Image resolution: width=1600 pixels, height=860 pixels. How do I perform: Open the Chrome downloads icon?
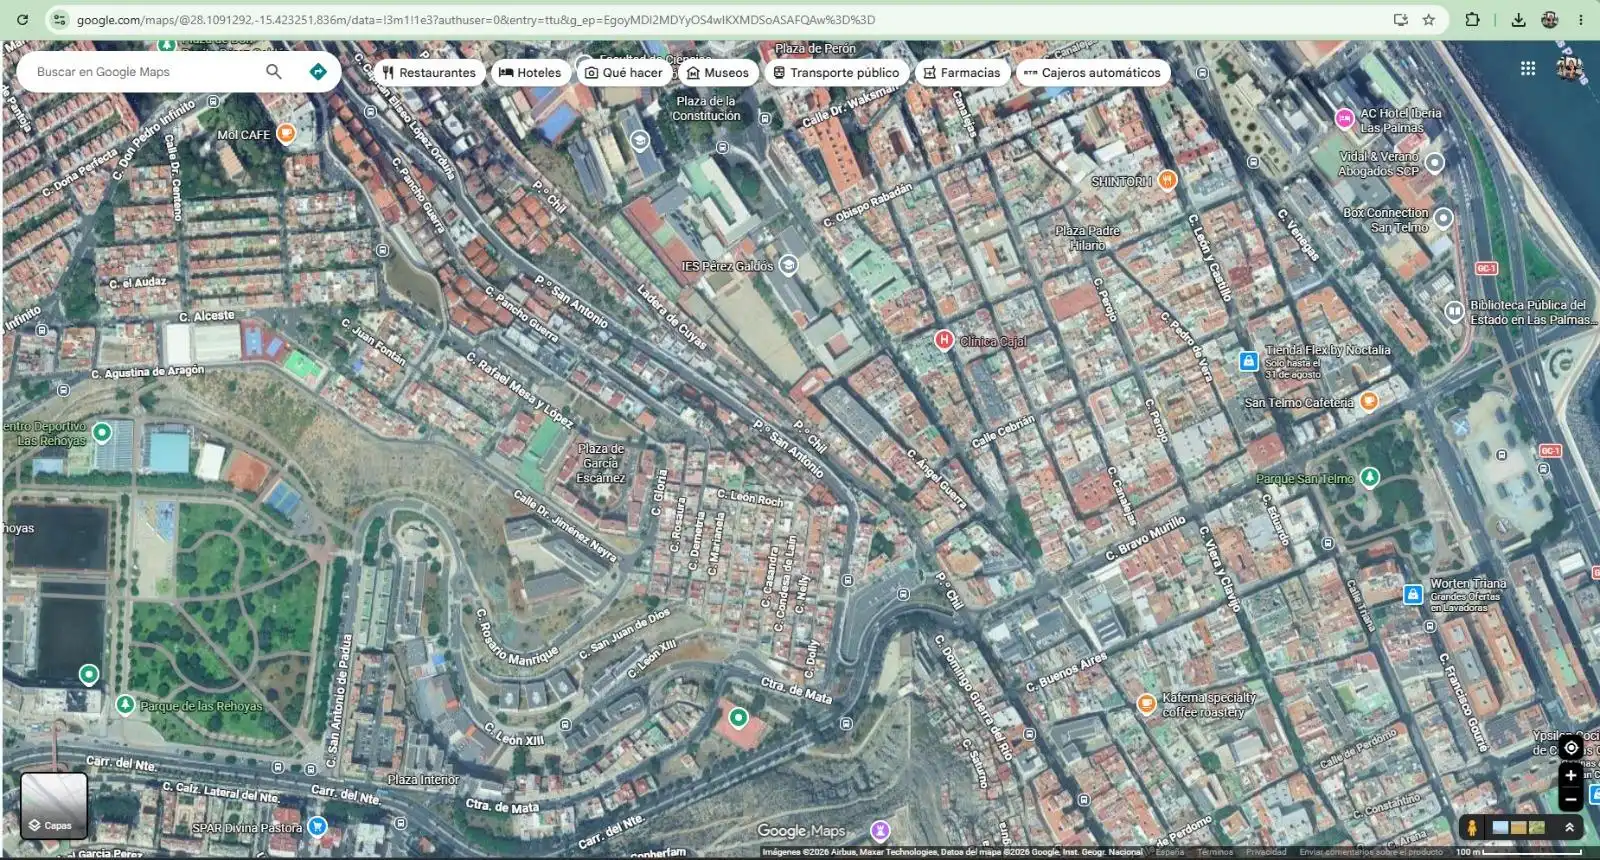tap(1518, 19)
